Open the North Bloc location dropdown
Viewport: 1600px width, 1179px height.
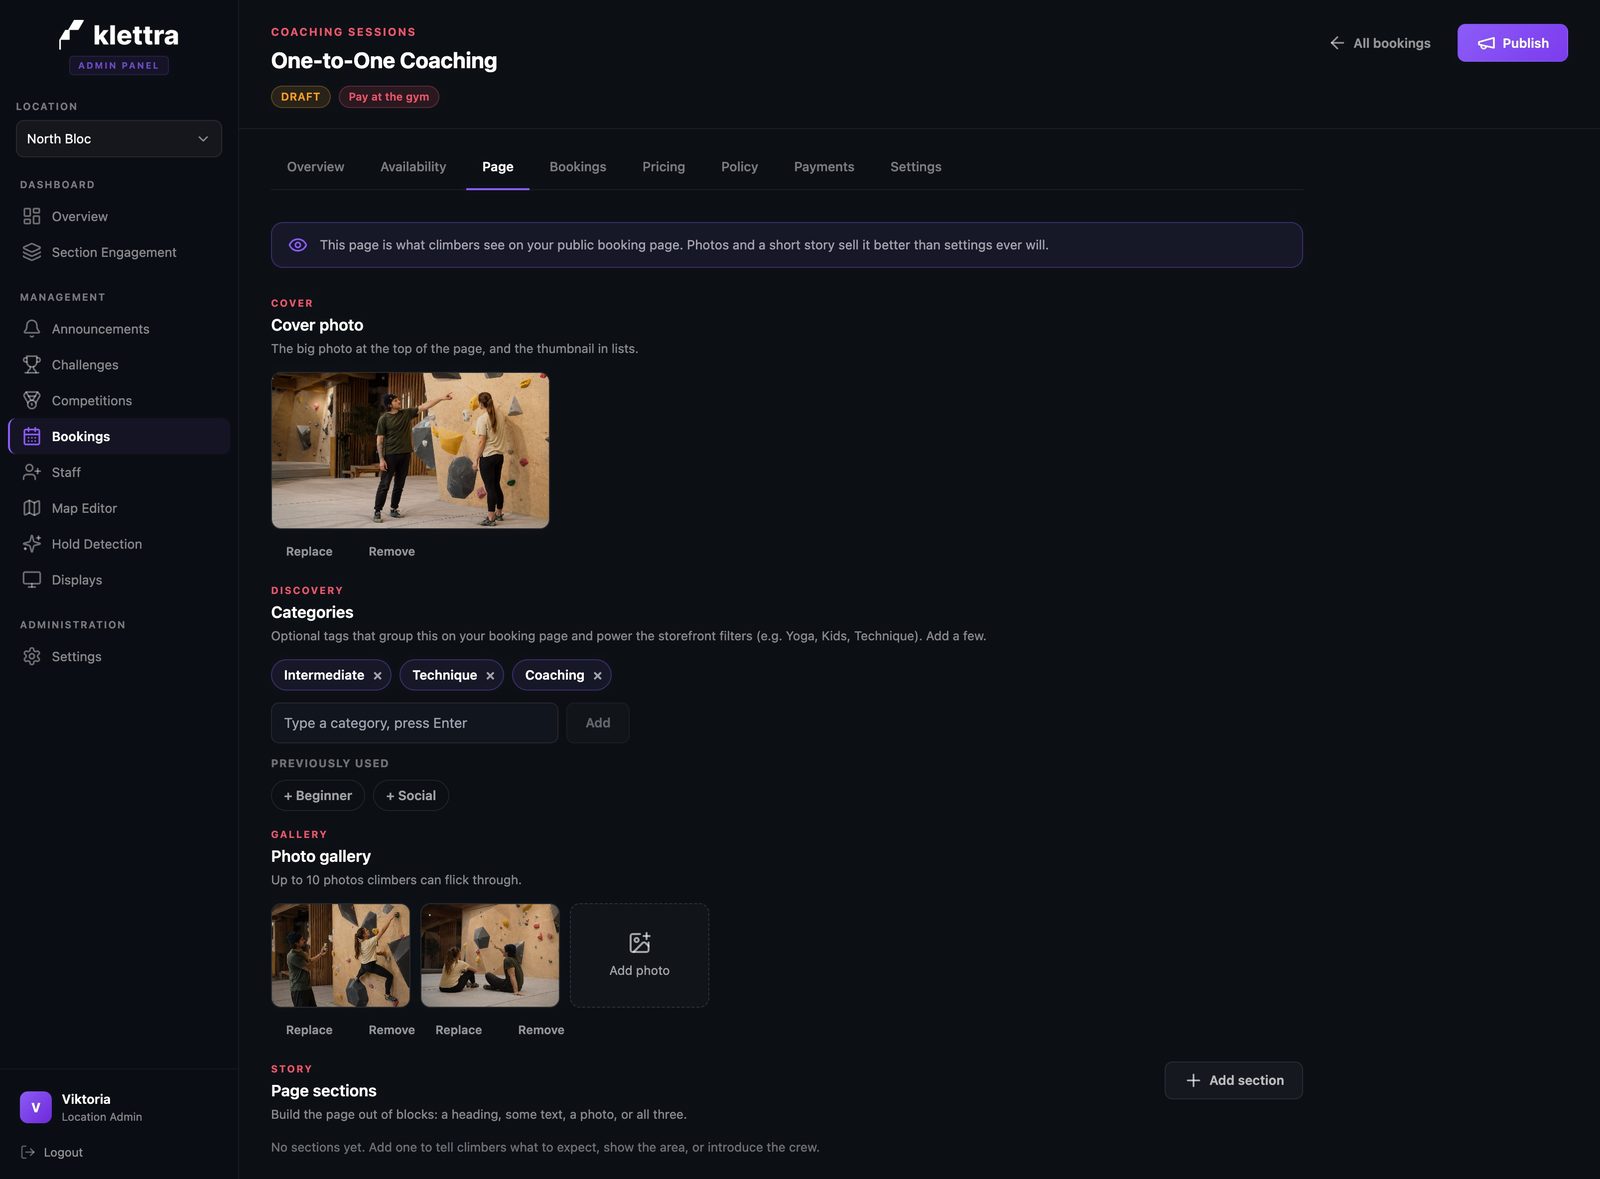(119, 139)
